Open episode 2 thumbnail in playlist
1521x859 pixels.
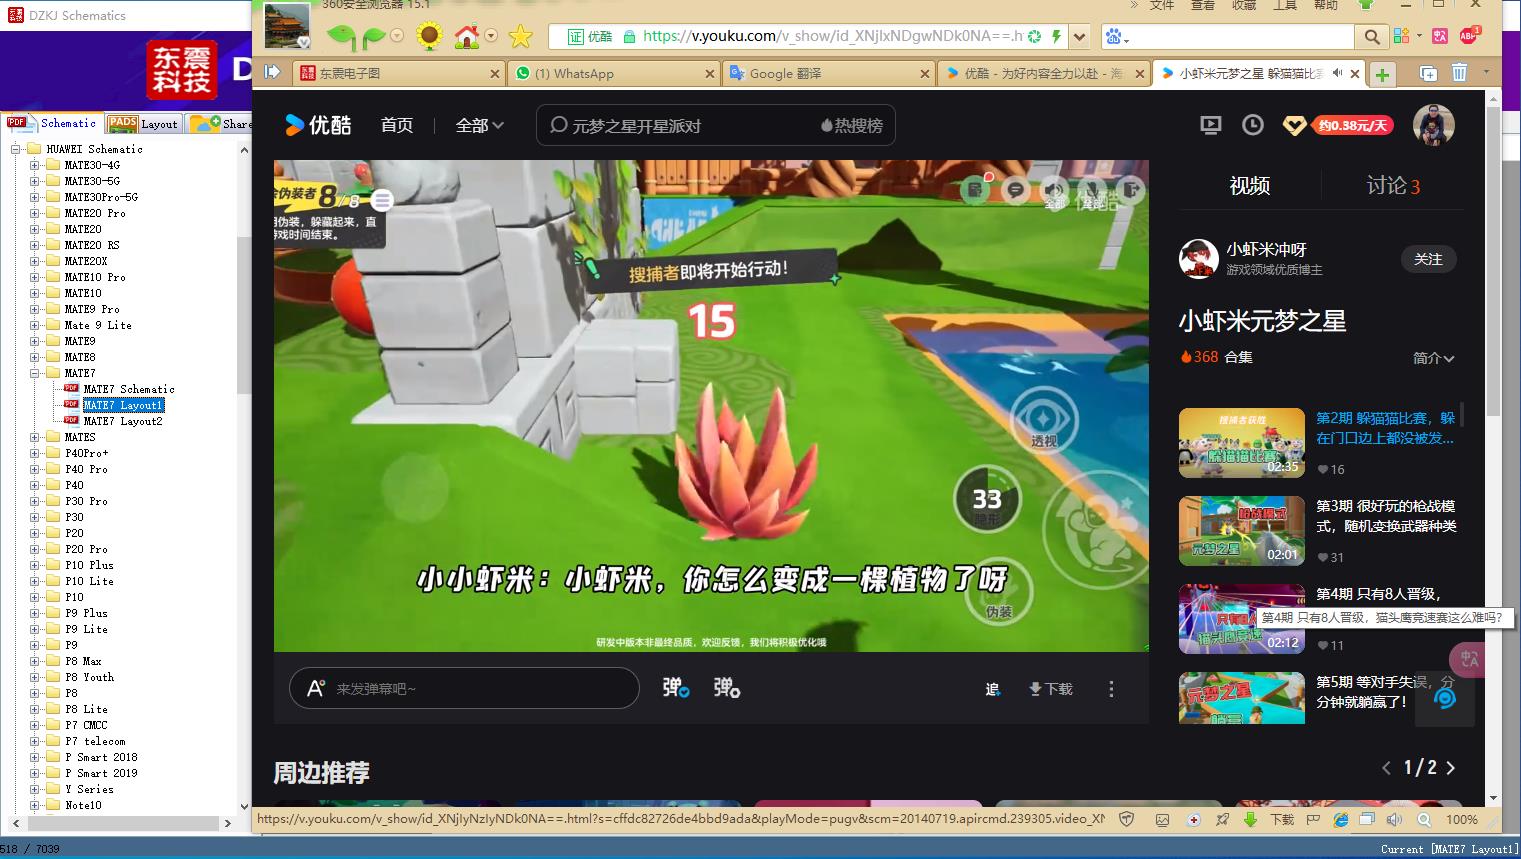[x=1242, y=443]
